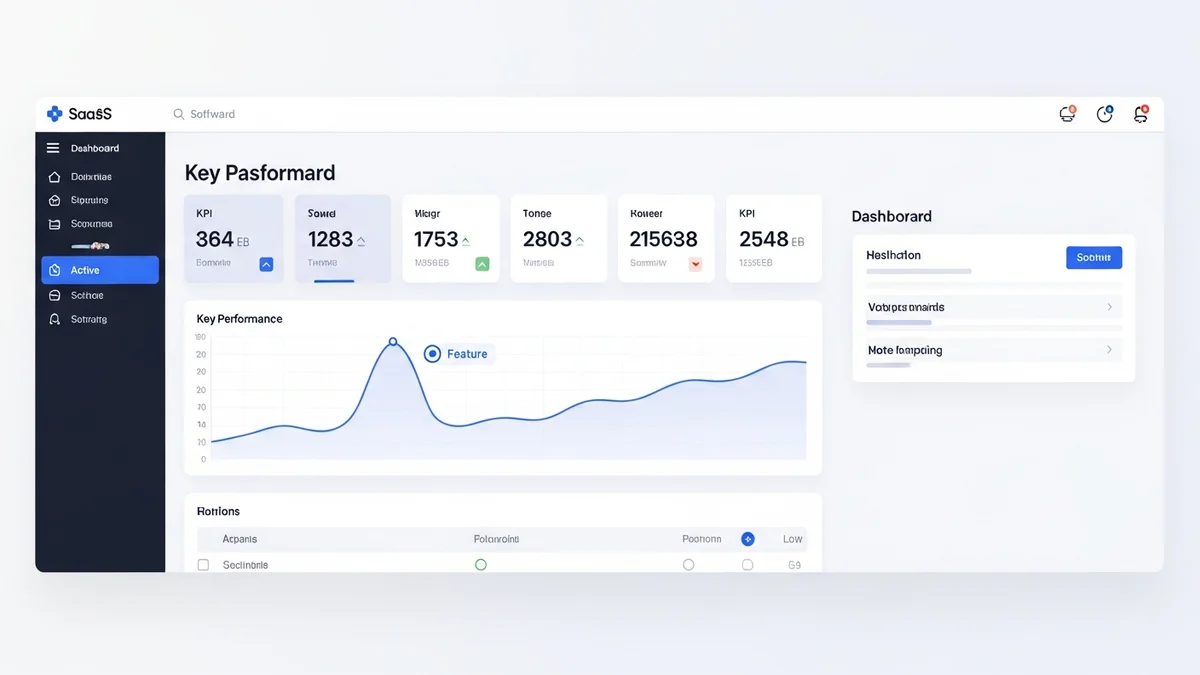
Task: Click the blue Sobtut button
Action: pyautogui.click(x=1094, y=257)
